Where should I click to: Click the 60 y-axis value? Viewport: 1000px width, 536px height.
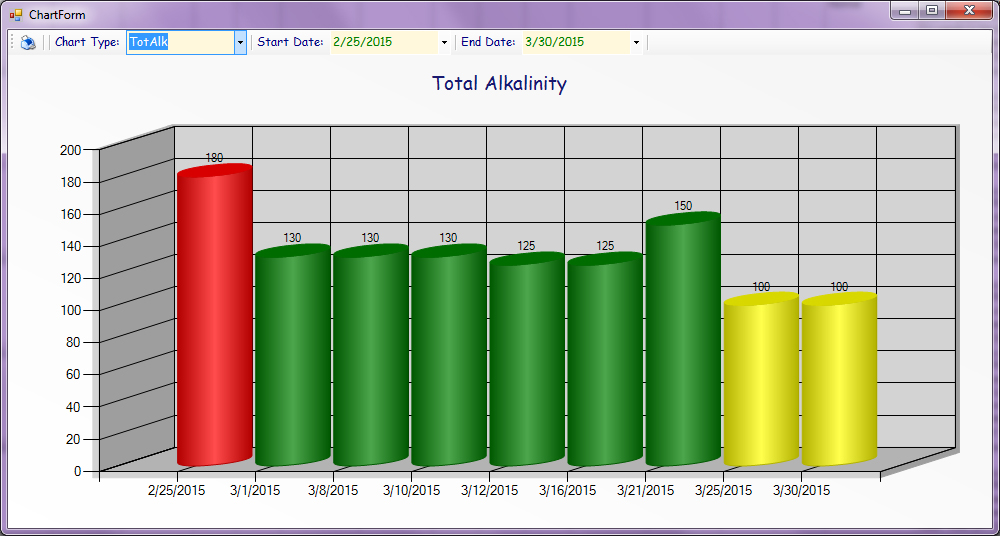[x=73, y=375]
